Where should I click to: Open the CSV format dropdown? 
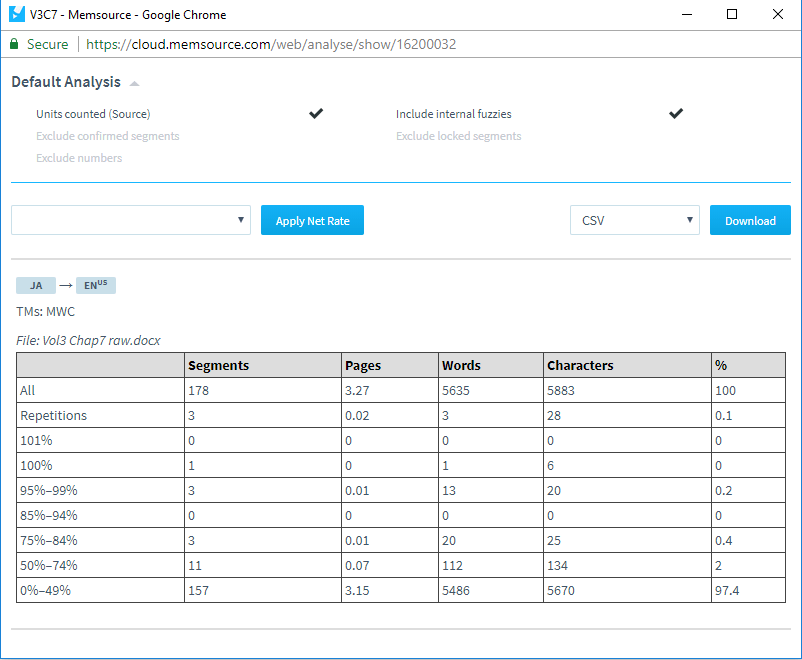(x=634, y=221)
